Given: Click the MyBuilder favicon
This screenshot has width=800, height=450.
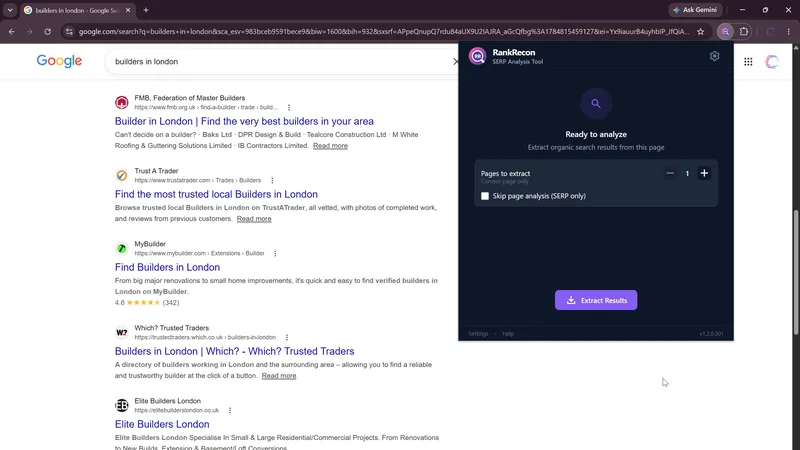Looking at the screenshot, I should point(121,248).
